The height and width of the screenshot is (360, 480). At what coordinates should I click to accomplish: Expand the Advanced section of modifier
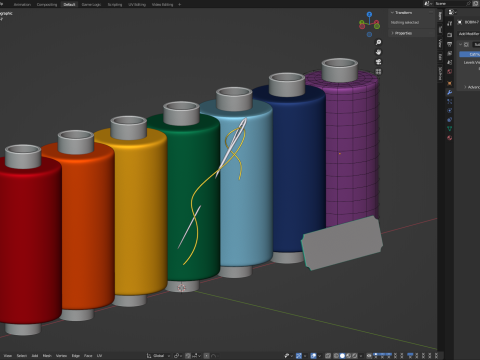click(472, 87)
